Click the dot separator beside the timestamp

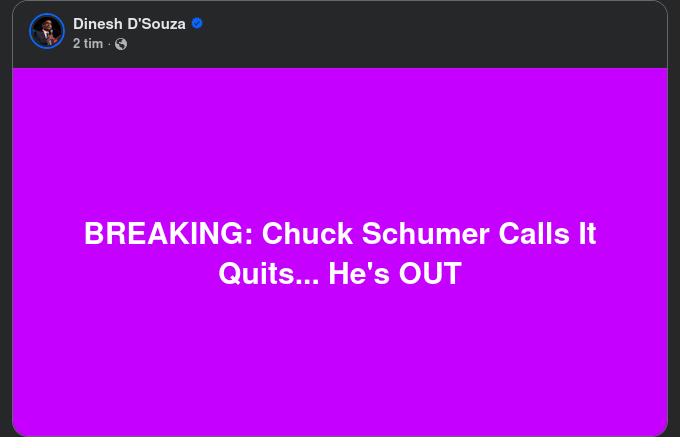point(109,44)
